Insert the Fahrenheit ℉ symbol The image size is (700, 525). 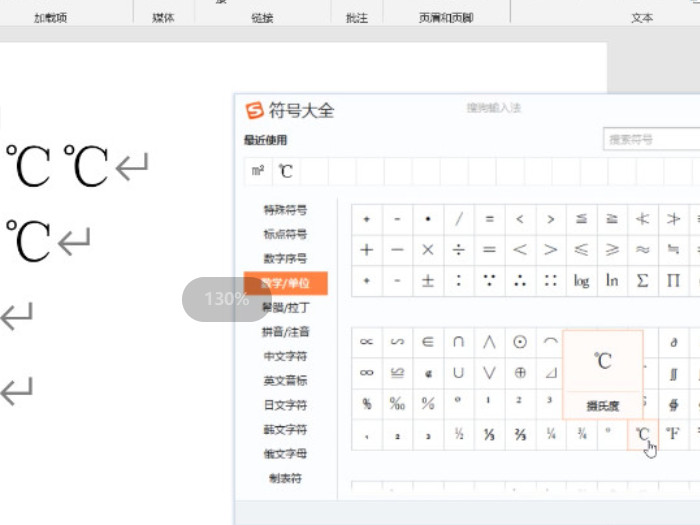(x=673, y=434)
